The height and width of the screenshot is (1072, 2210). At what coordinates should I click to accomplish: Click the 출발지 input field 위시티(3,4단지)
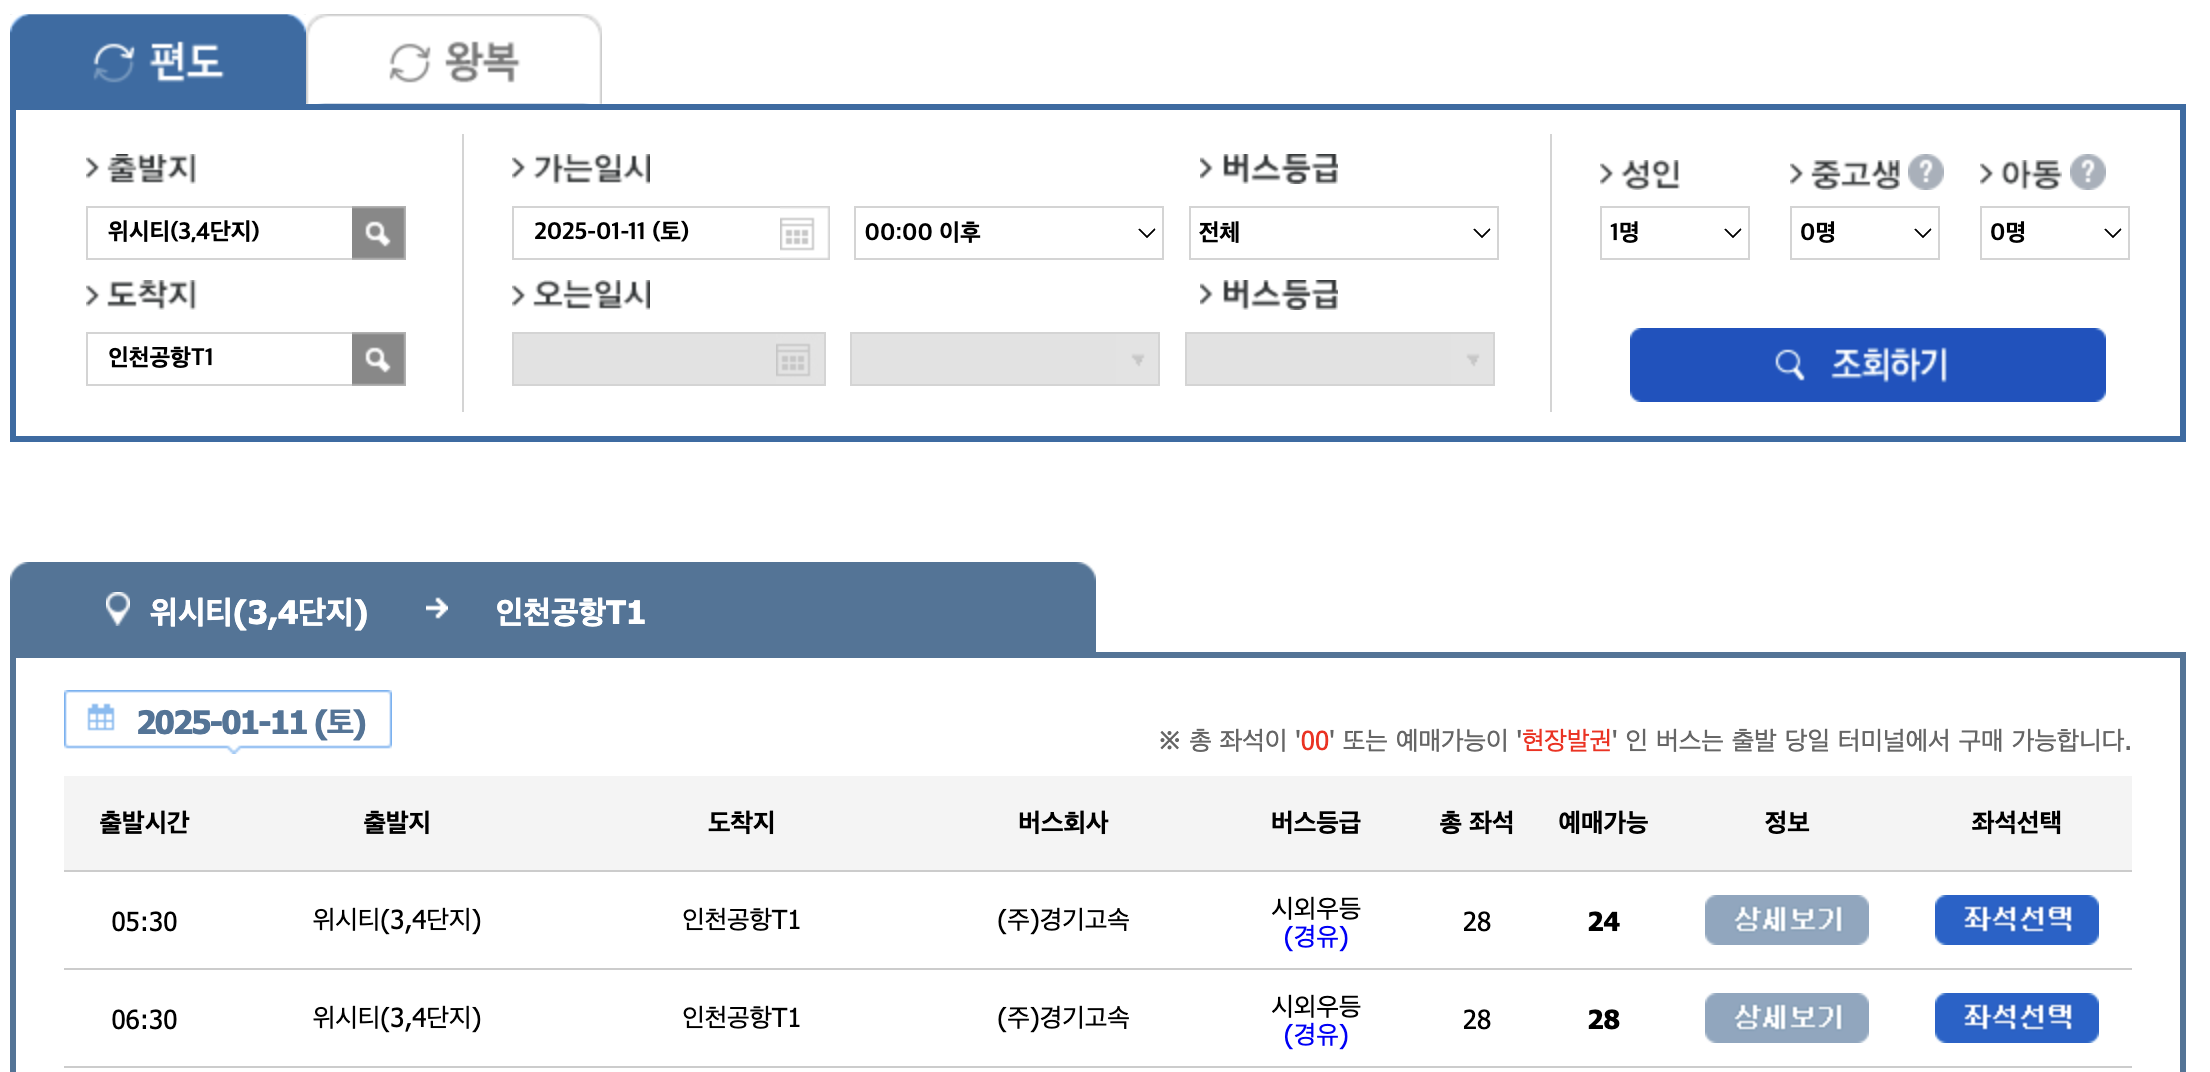point(220,233)
